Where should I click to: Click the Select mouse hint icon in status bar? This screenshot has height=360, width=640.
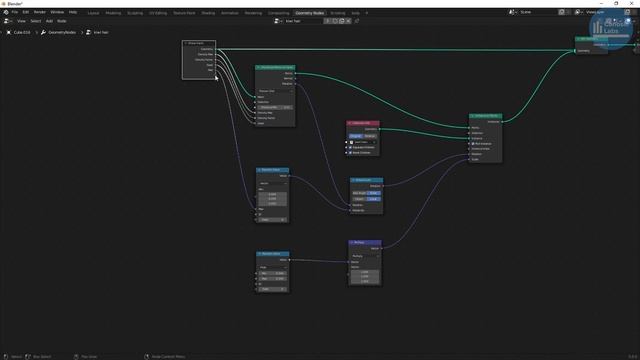pos(6,357)
